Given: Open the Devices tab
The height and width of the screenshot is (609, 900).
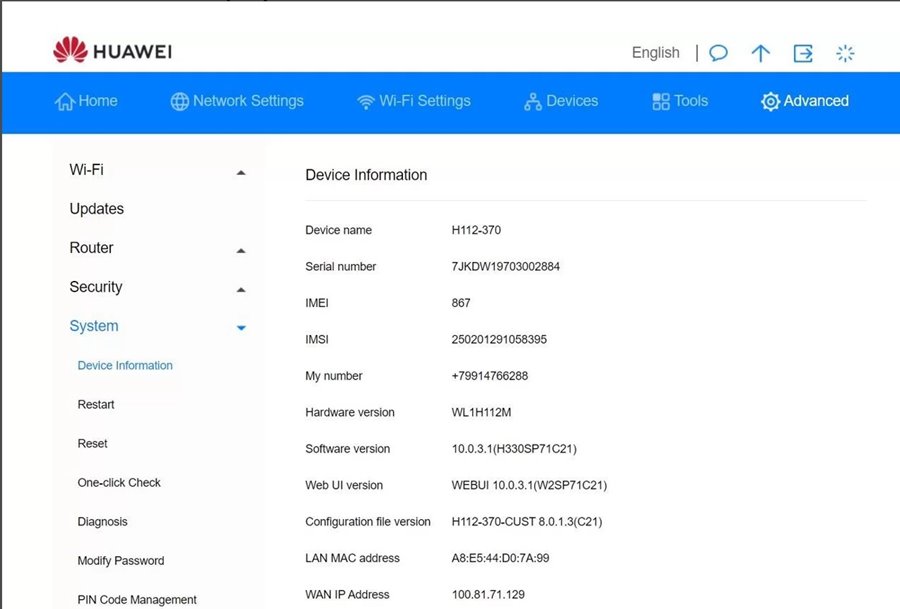Looking at the screenshot, I should tap(561, 101).
